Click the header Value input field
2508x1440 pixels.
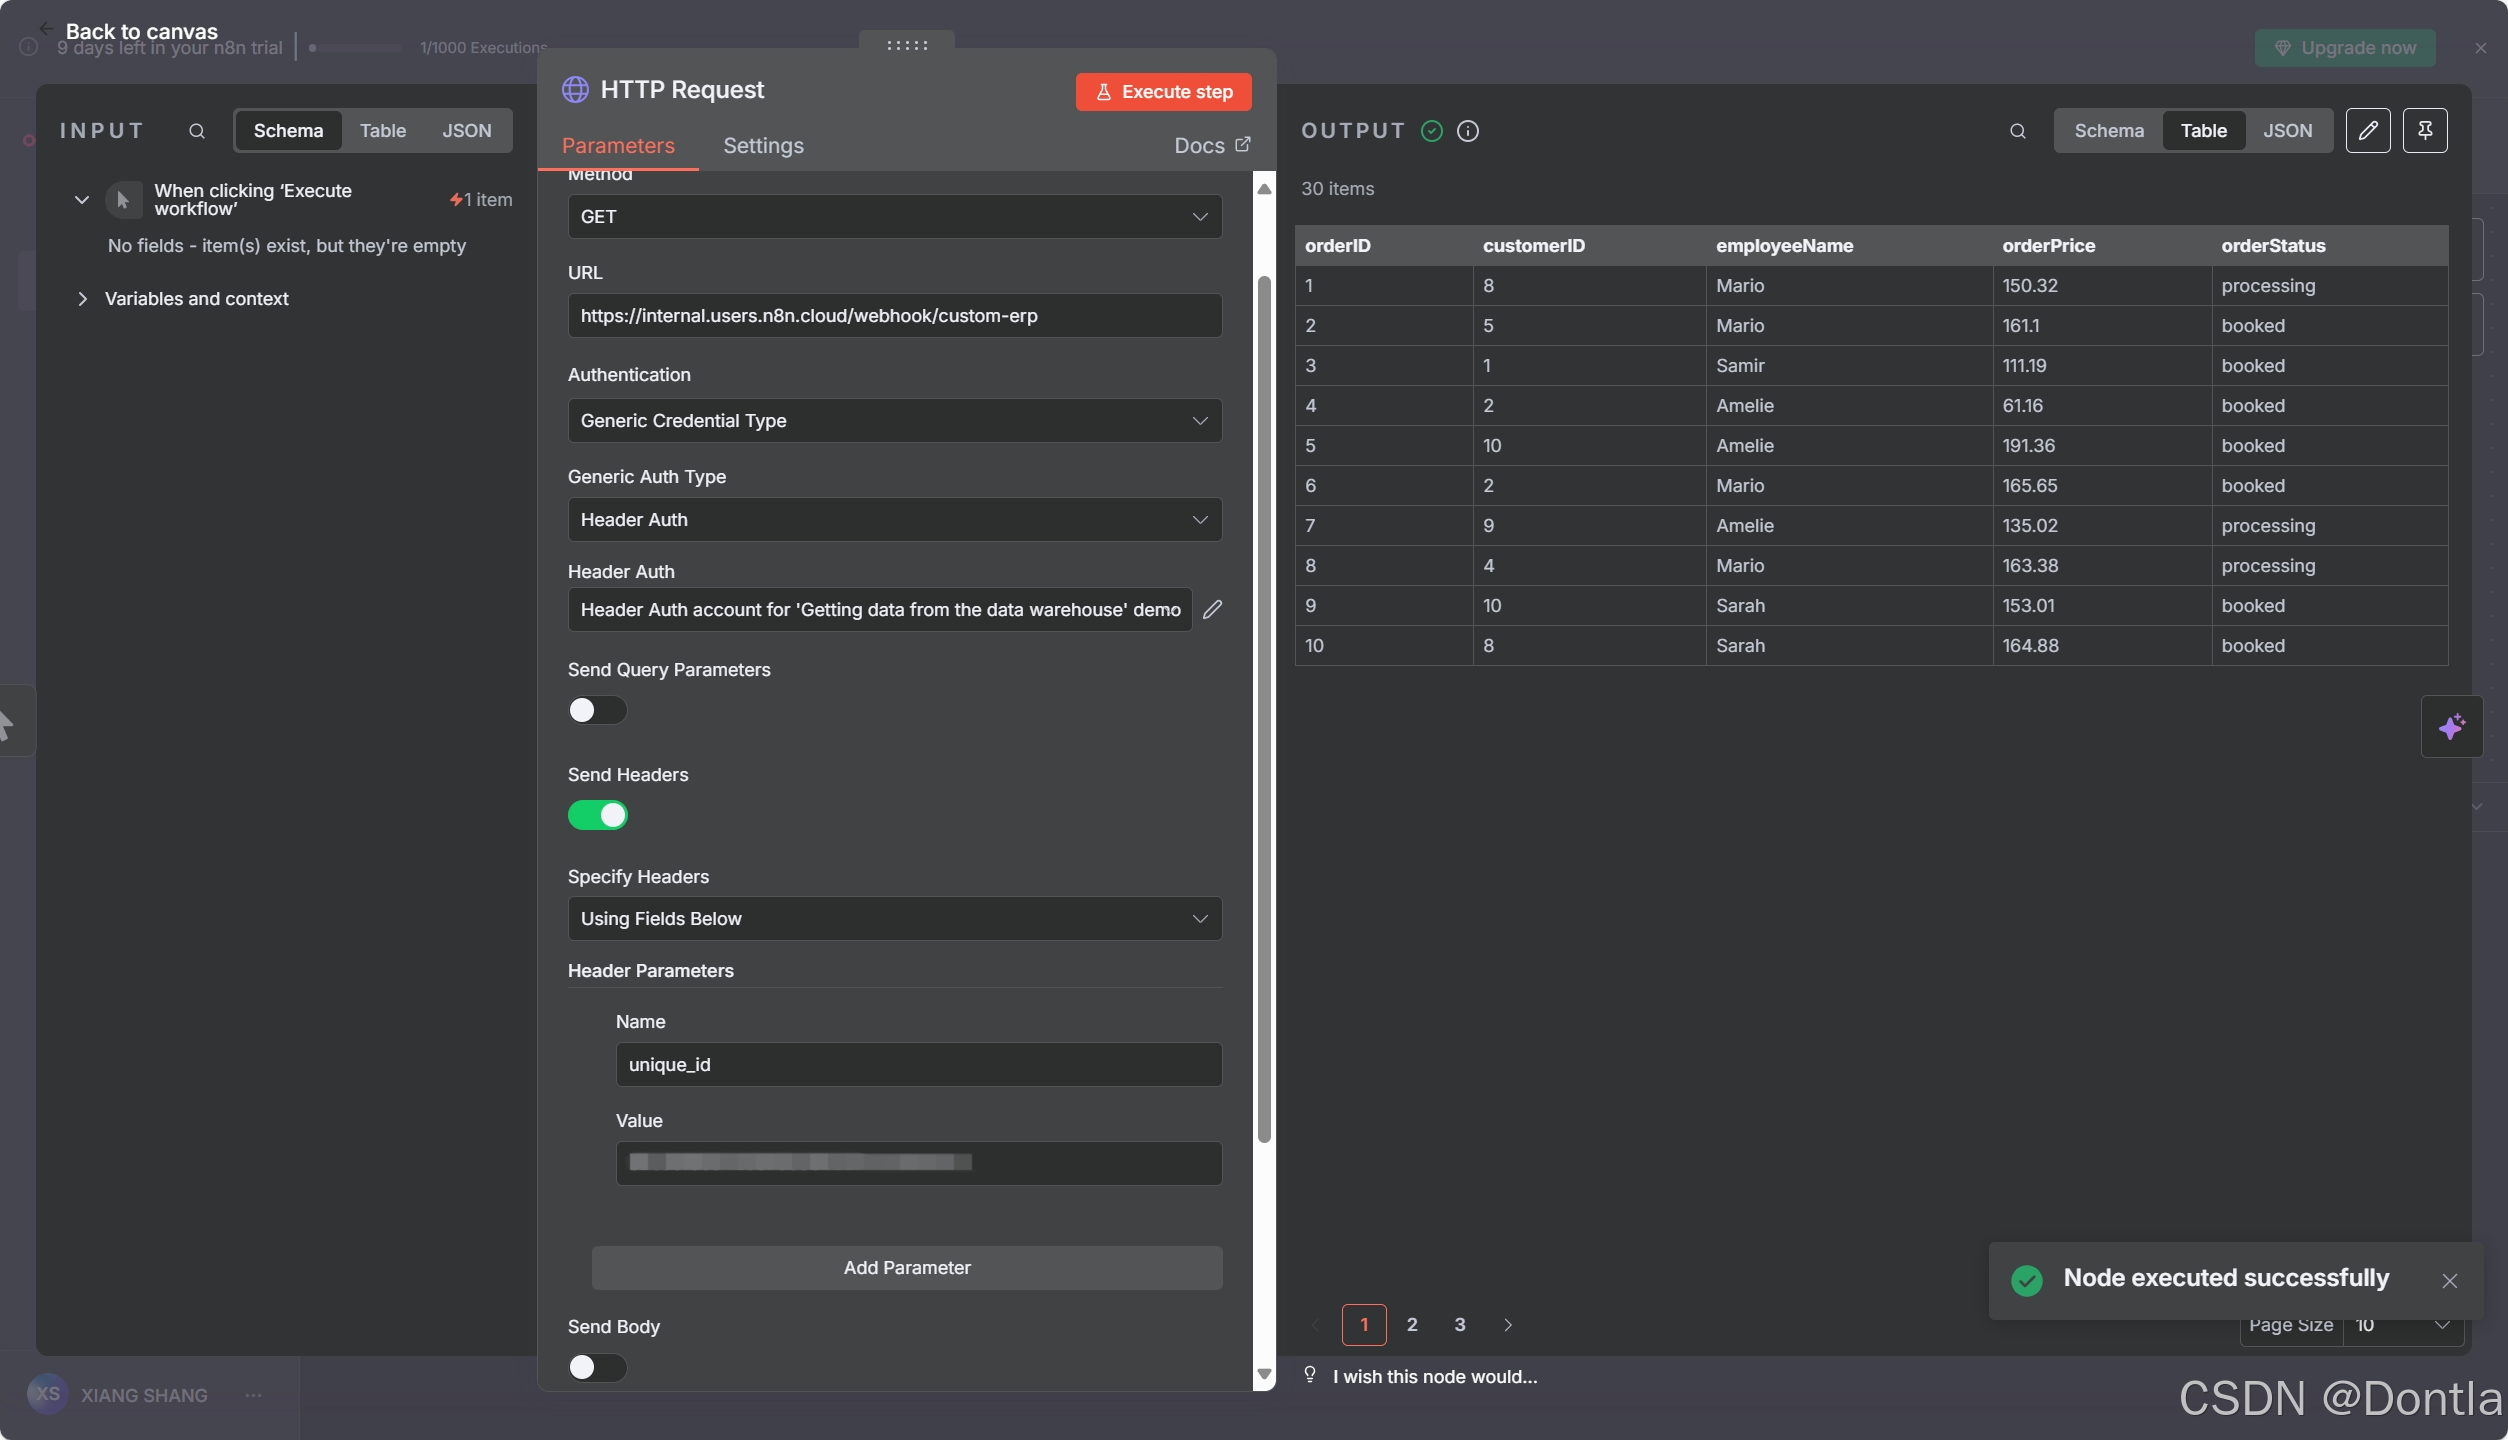919,1164
